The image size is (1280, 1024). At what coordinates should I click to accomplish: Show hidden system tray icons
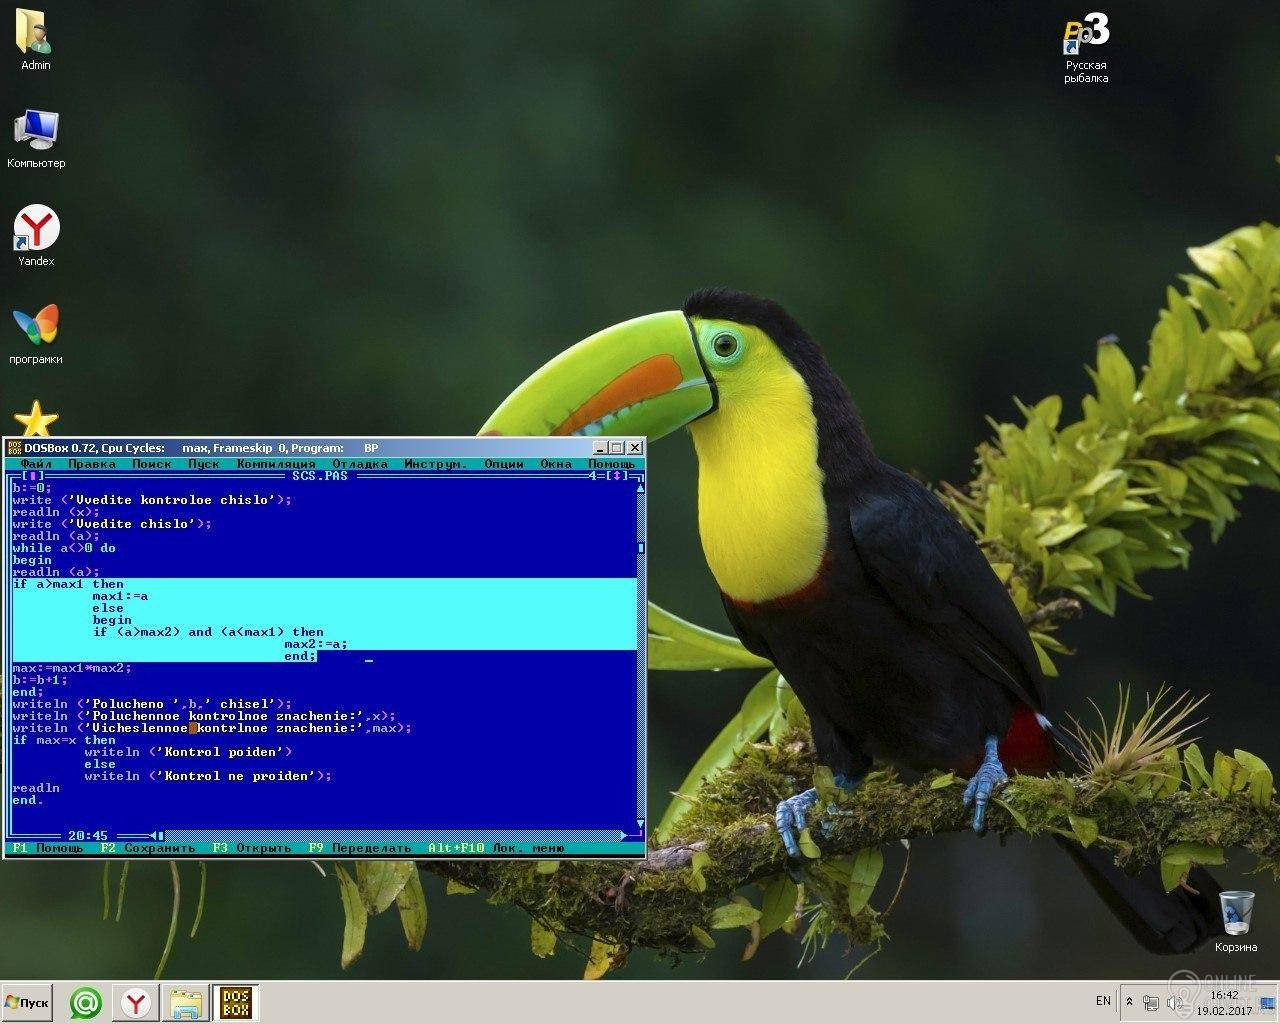[x=1130, y=1001]
